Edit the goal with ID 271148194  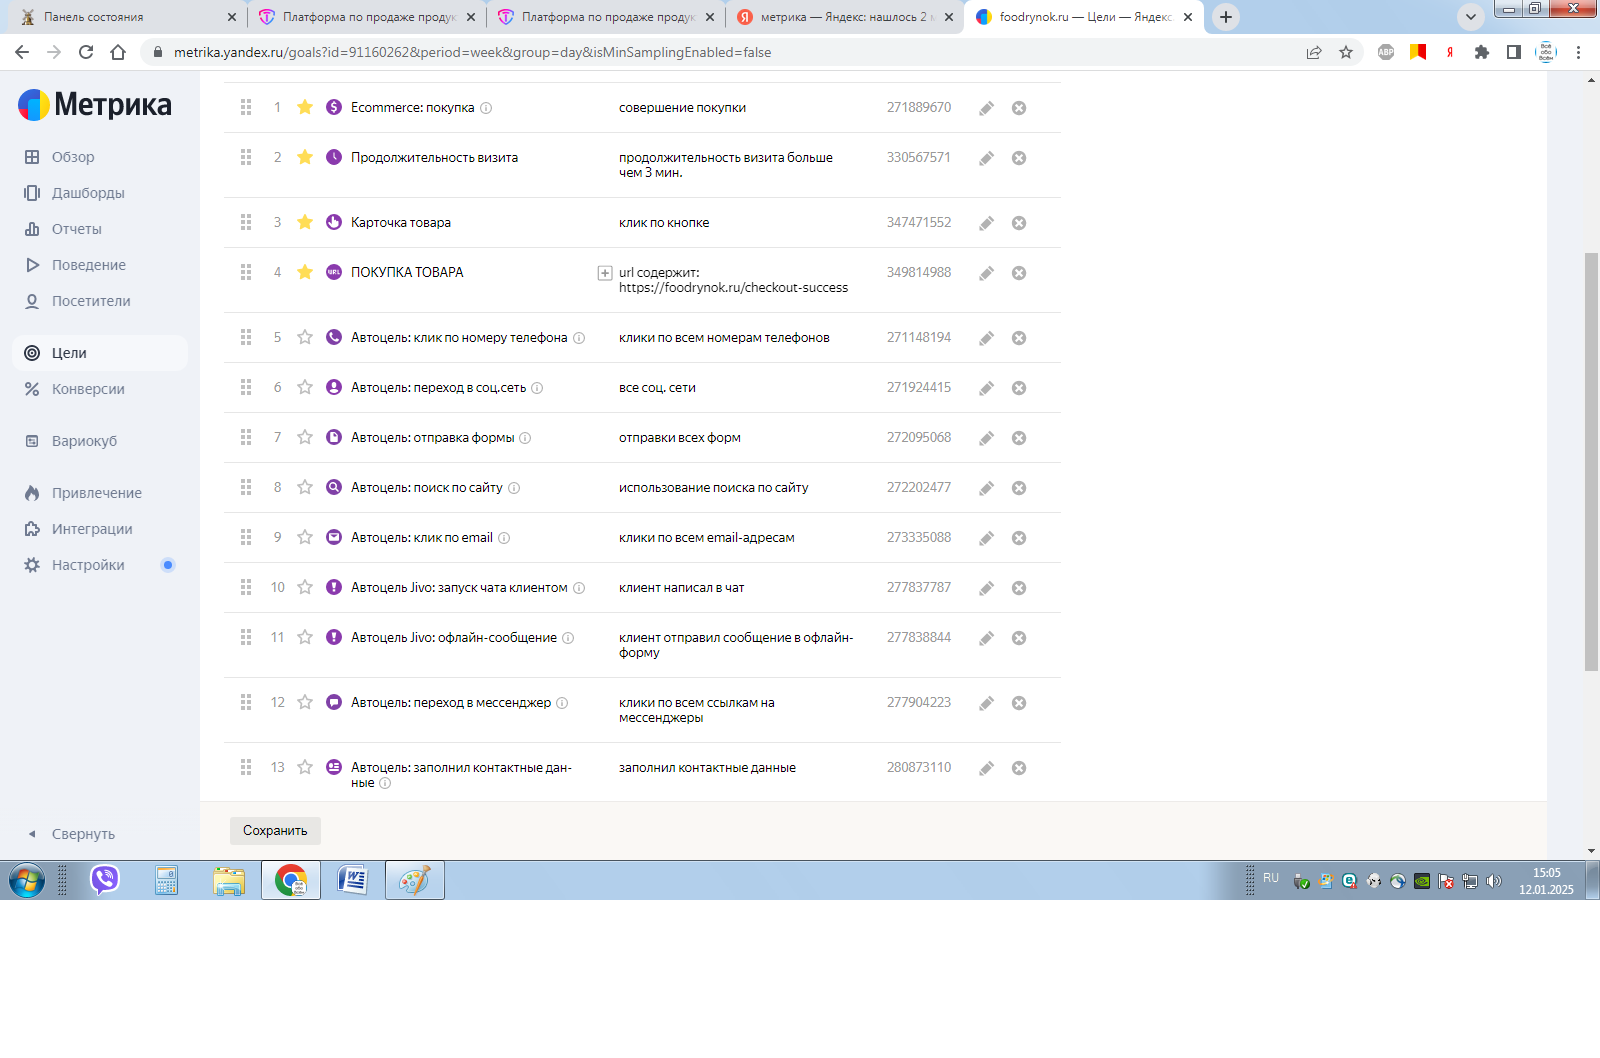pos(986,338)
